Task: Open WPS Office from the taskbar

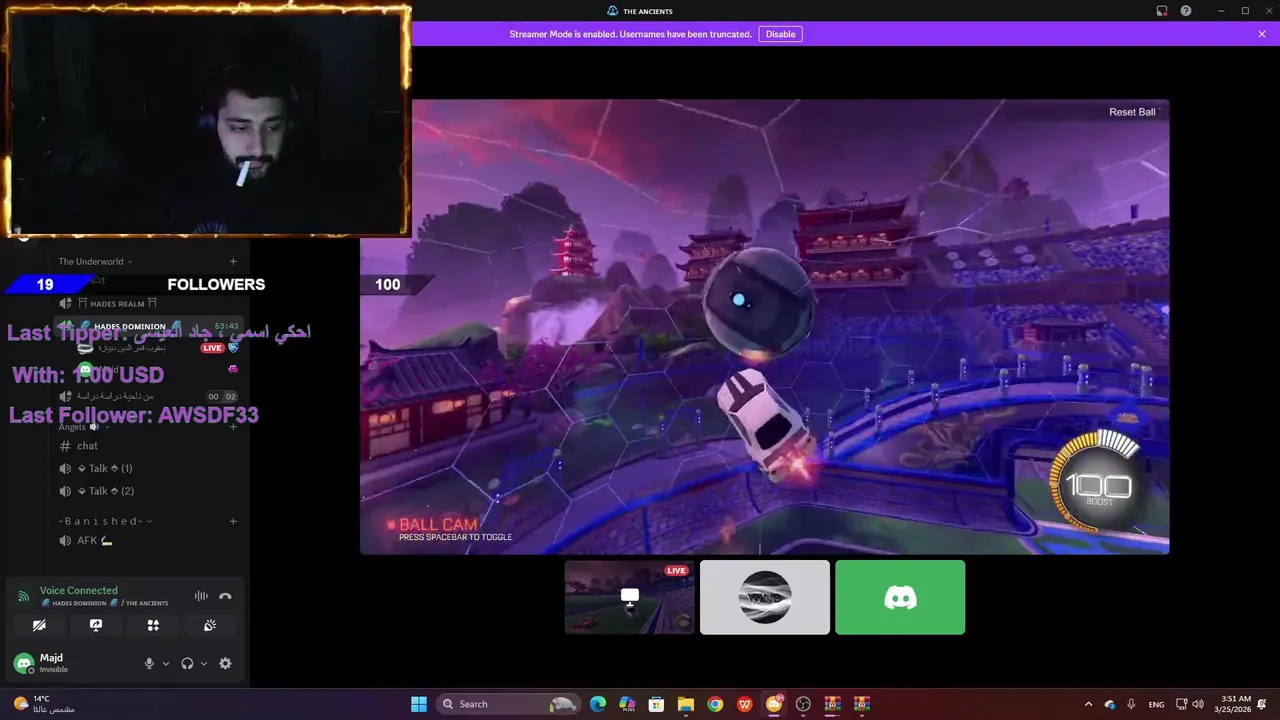Action: pyautogui.click(x=744, y=704)
